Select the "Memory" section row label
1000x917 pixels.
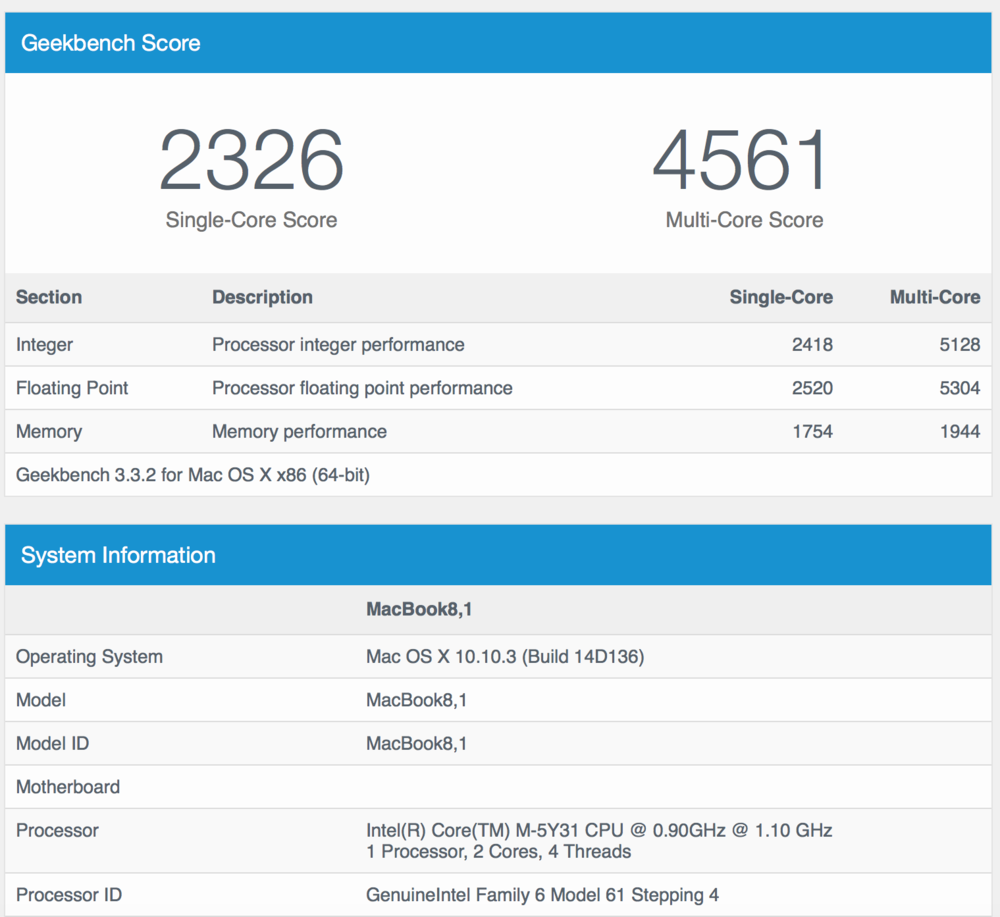[49, 432]
